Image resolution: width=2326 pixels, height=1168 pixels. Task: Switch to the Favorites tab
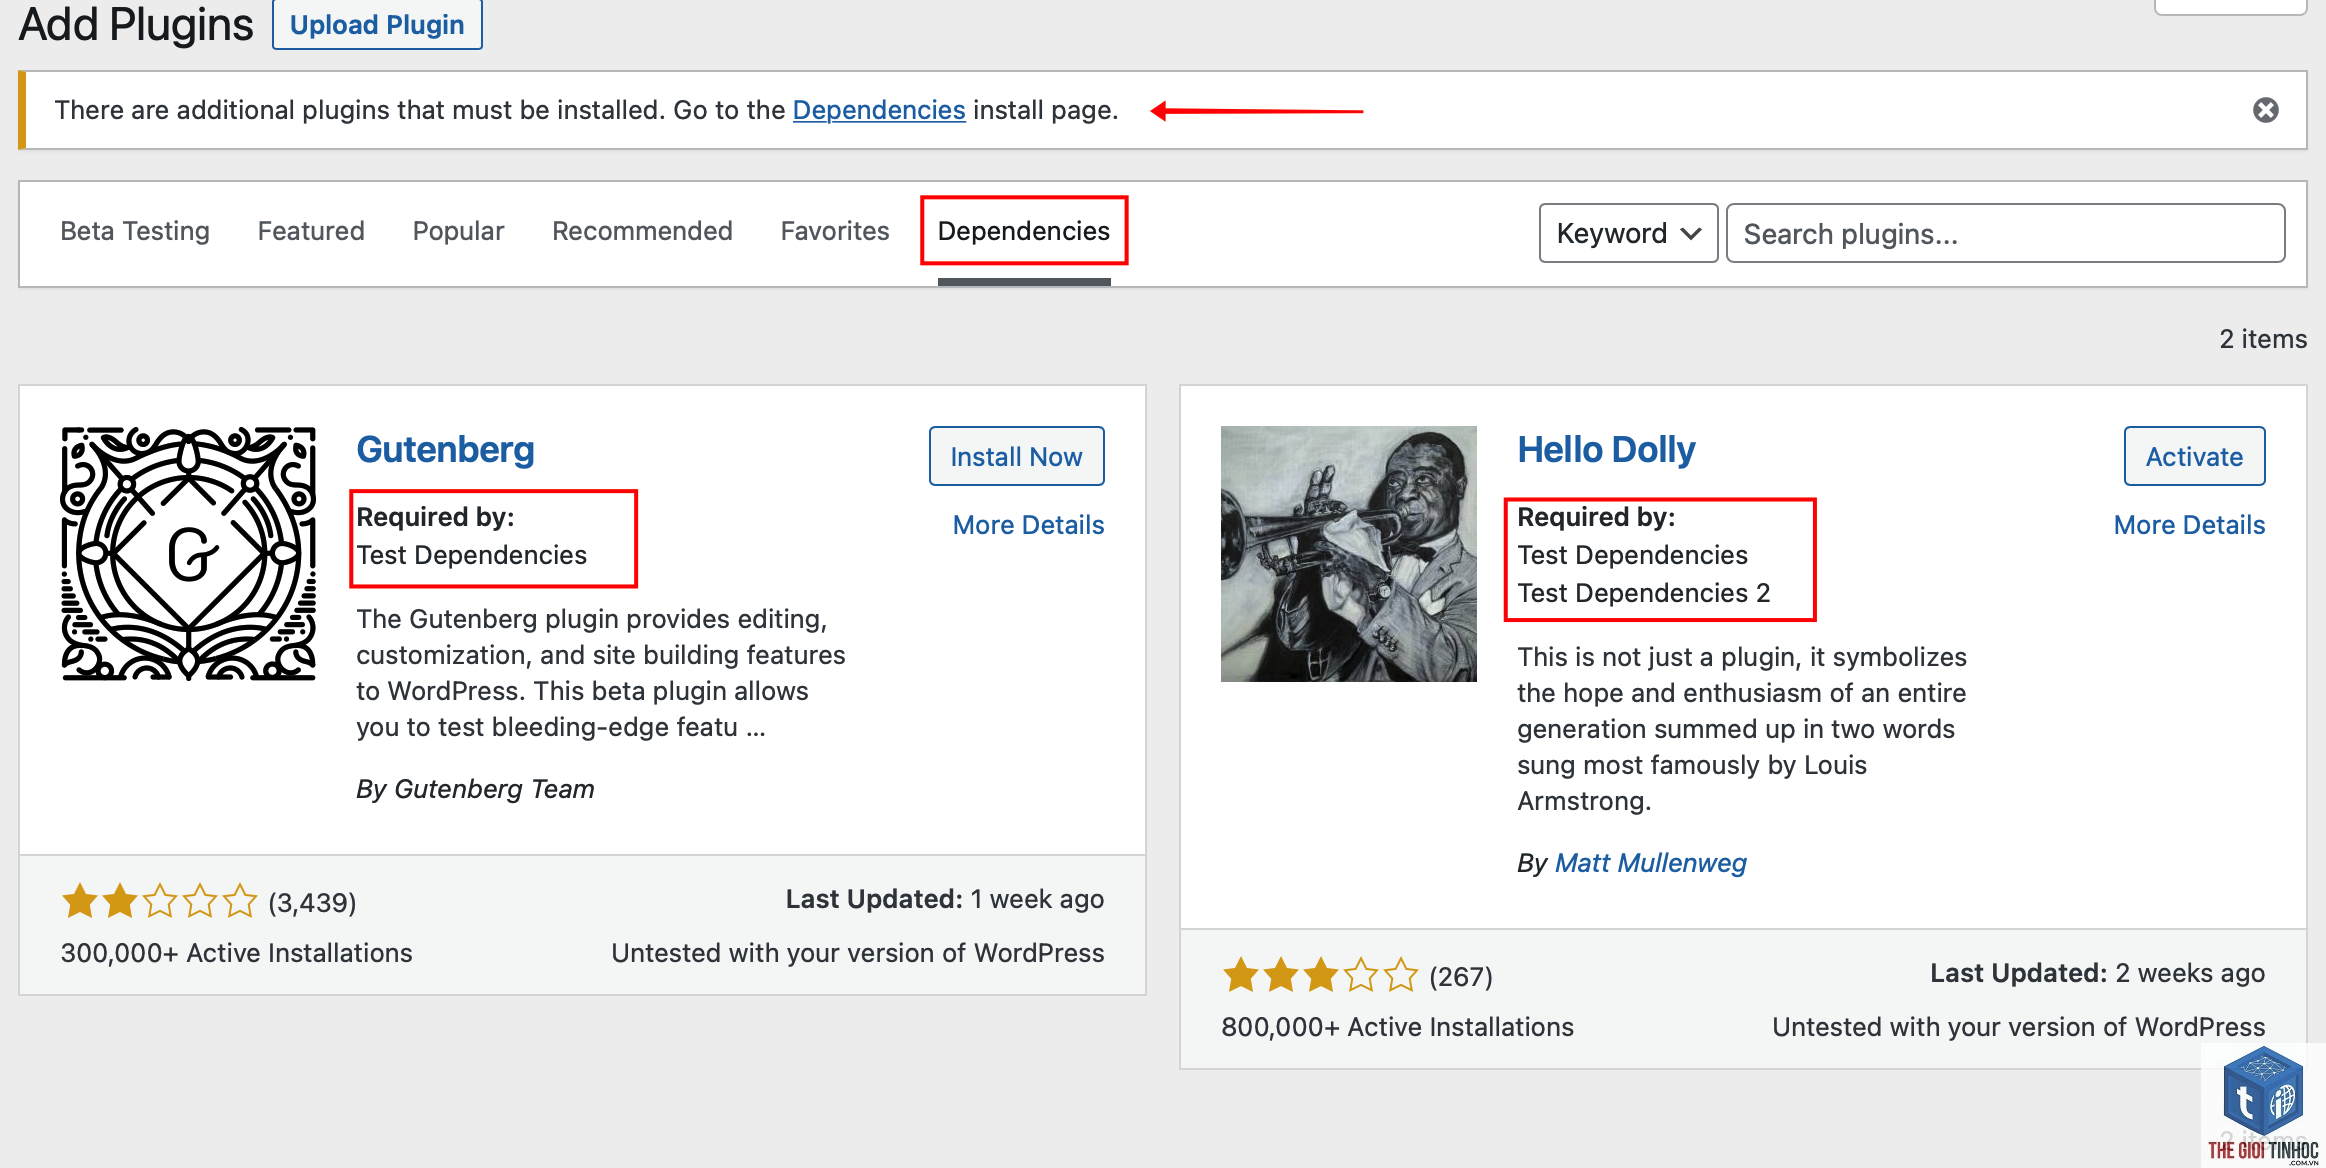point(835,231)
